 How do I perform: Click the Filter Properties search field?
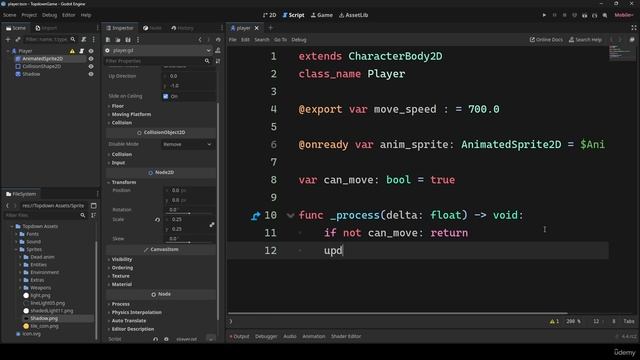tap(158, 61)
